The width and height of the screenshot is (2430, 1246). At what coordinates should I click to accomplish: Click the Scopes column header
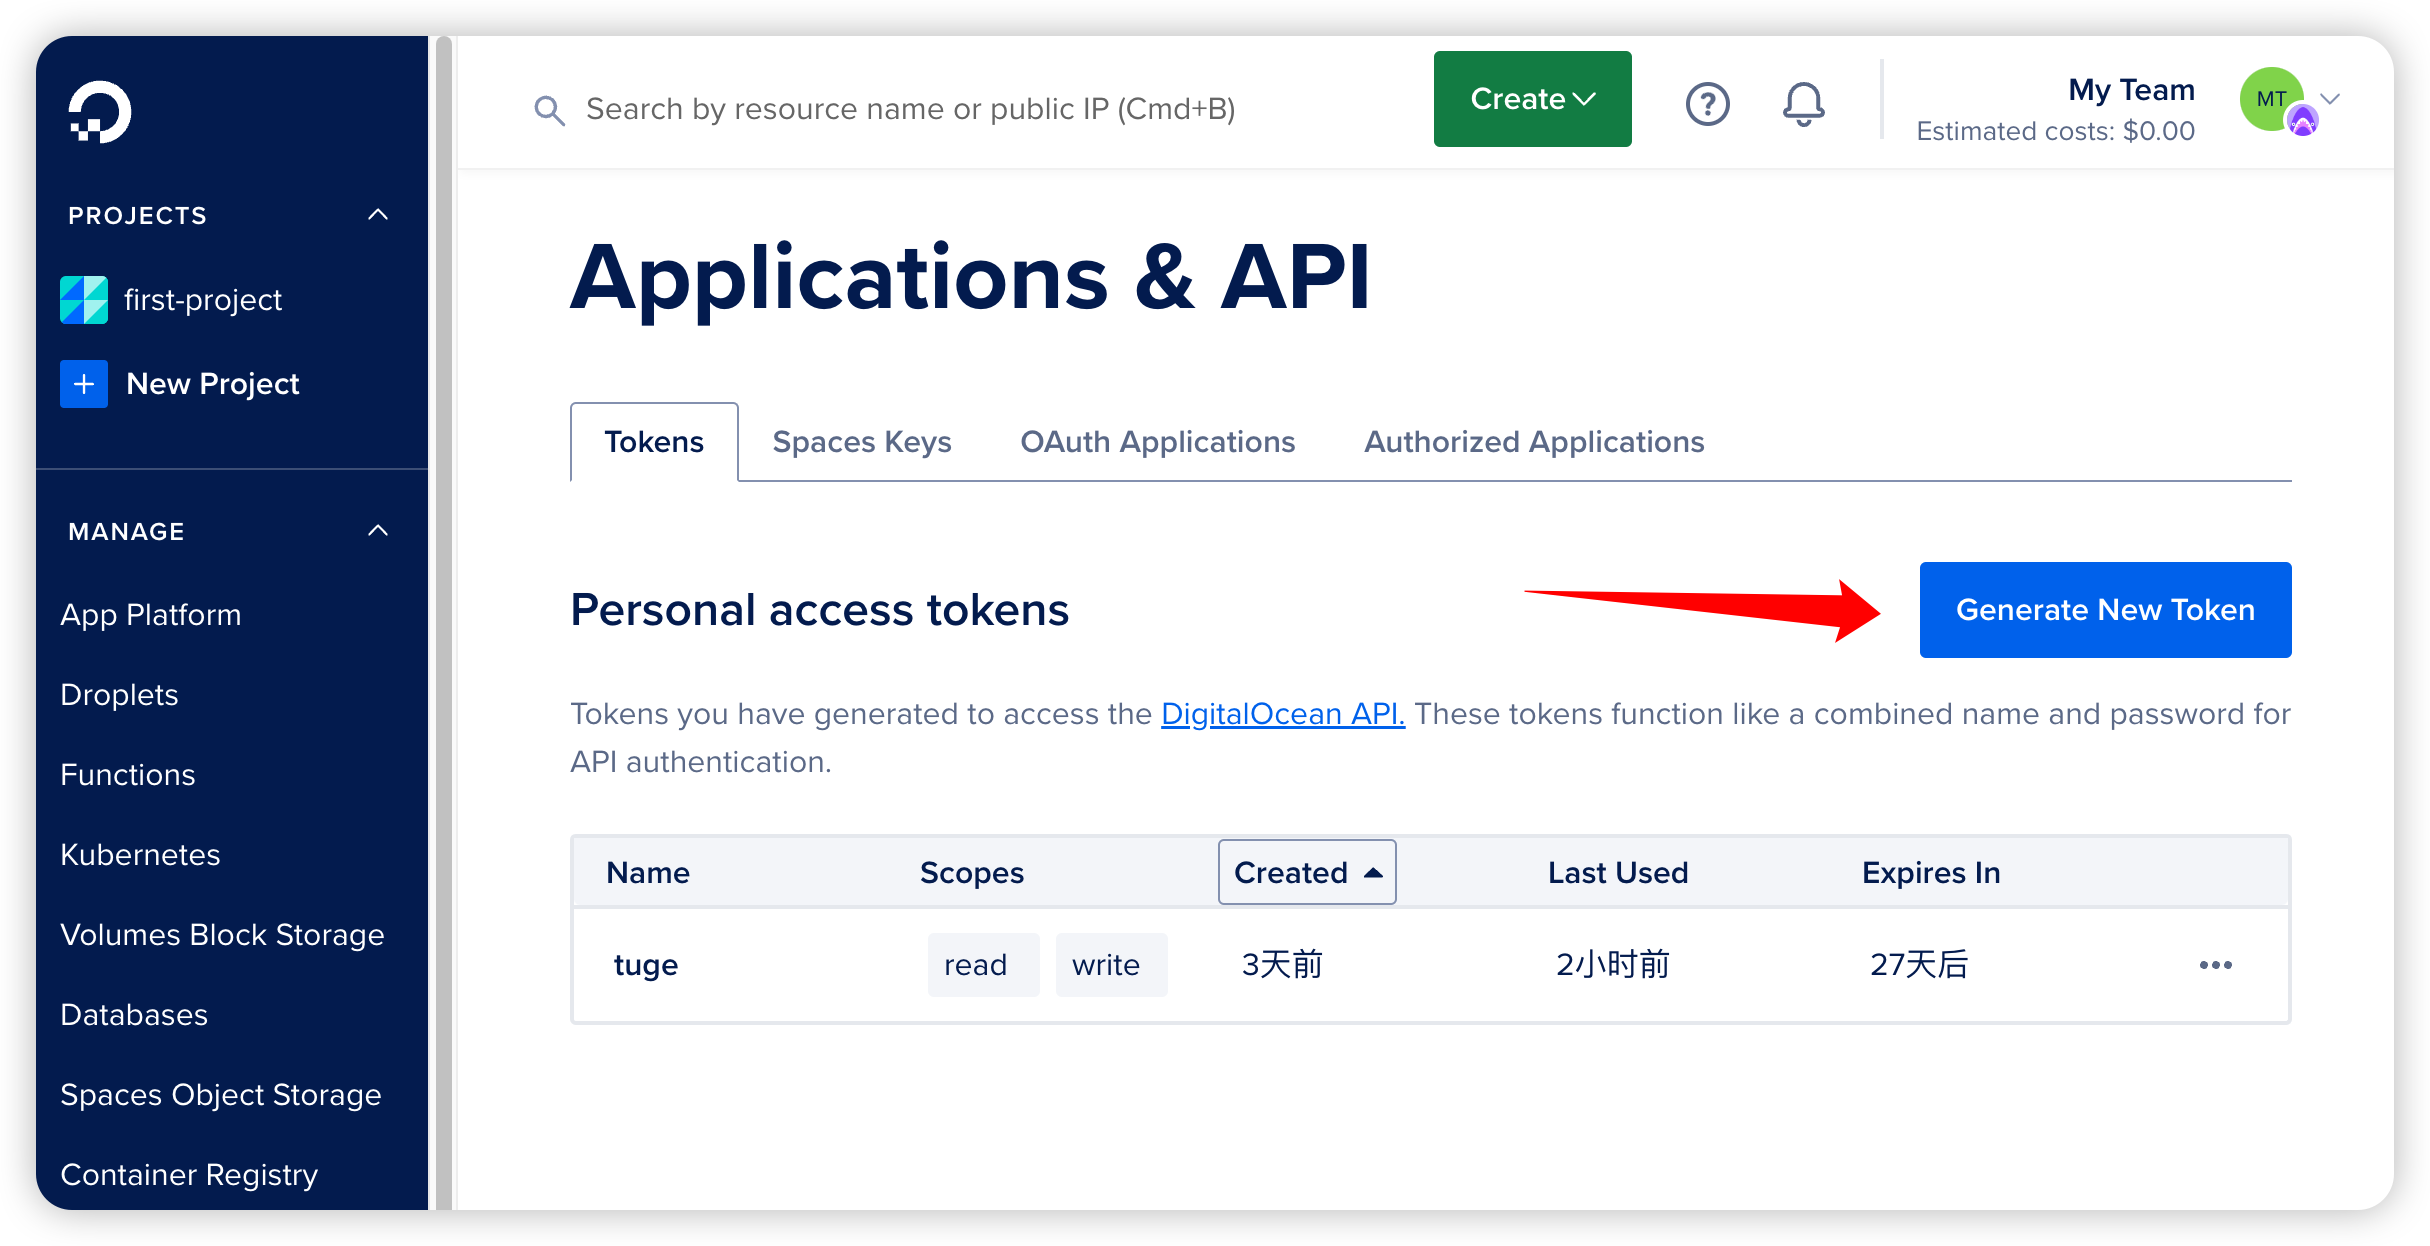972,873
